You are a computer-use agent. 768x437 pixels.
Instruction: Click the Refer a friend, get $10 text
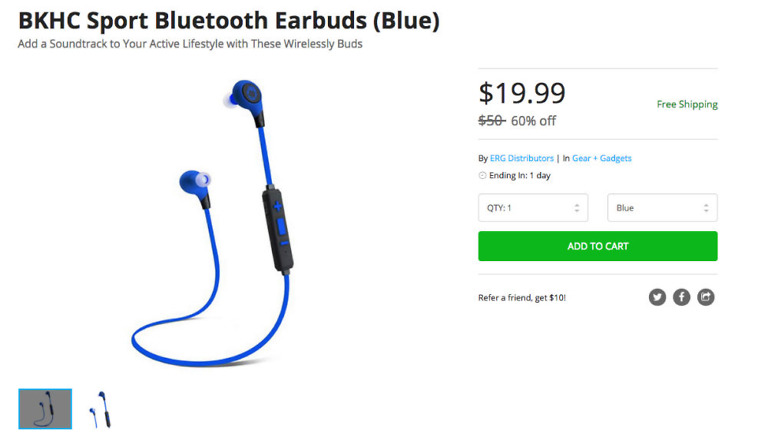pos(522,298)
